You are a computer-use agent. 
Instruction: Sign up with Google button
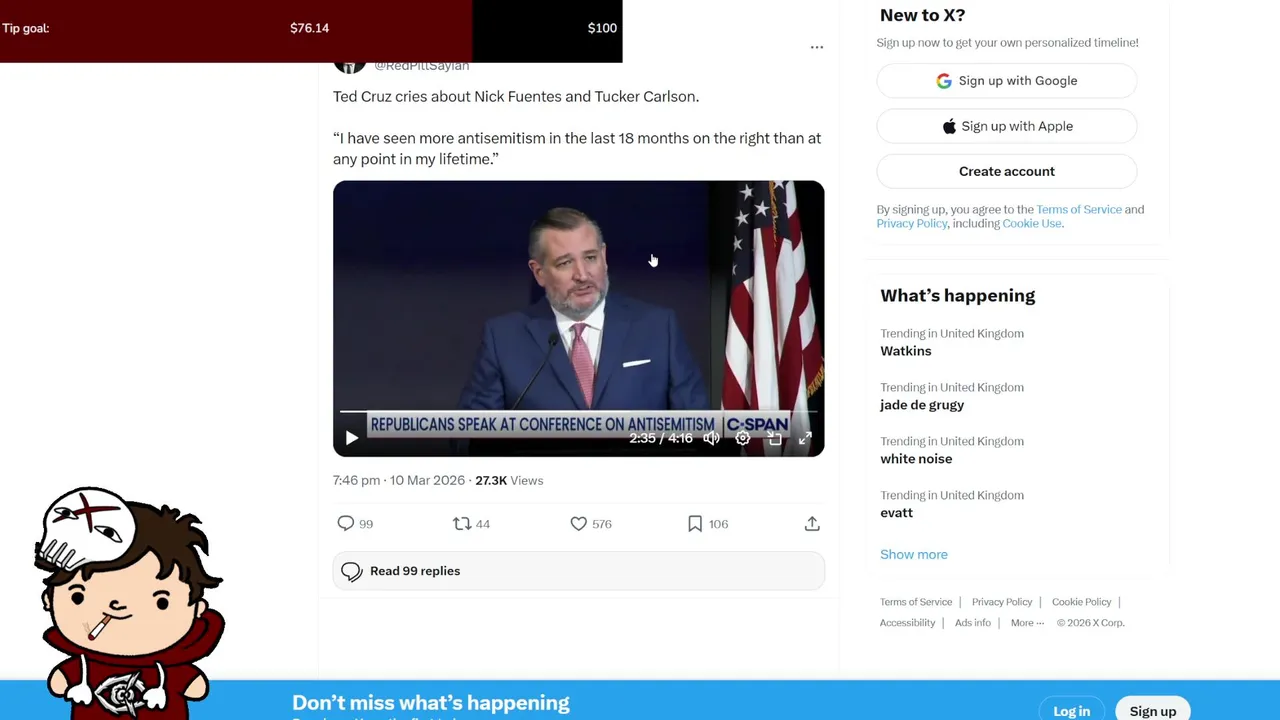click(x=1007, y=81)
